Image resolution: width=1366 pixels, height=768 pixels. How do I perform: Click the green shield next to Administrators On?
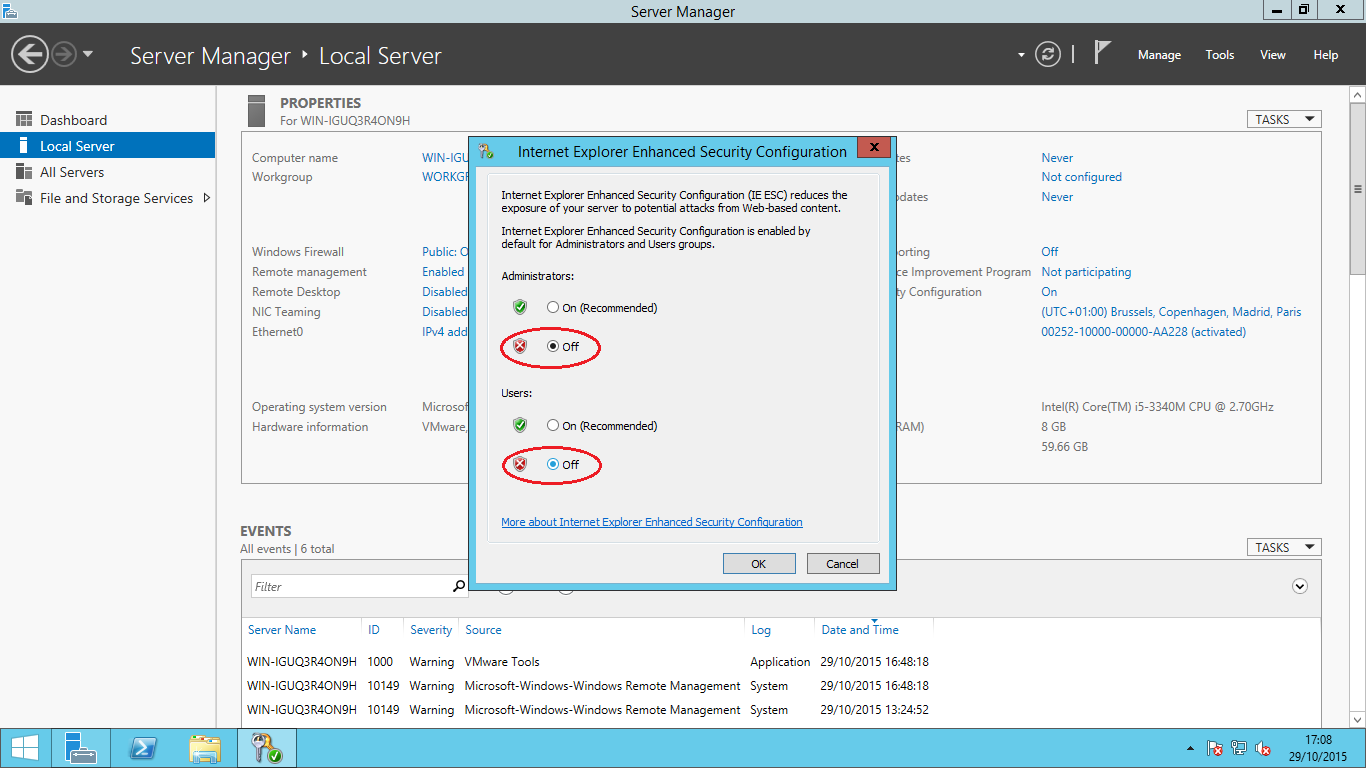click(520, 307)
